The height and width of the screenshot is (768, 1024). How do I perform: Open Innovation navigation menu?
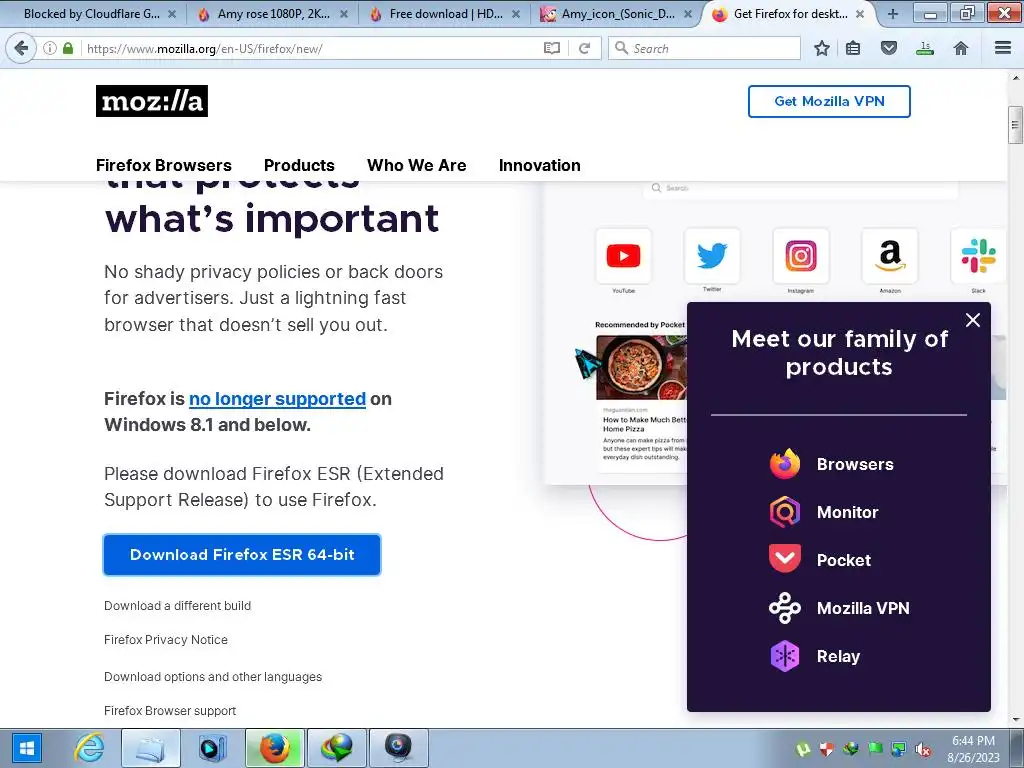(539, 165)
